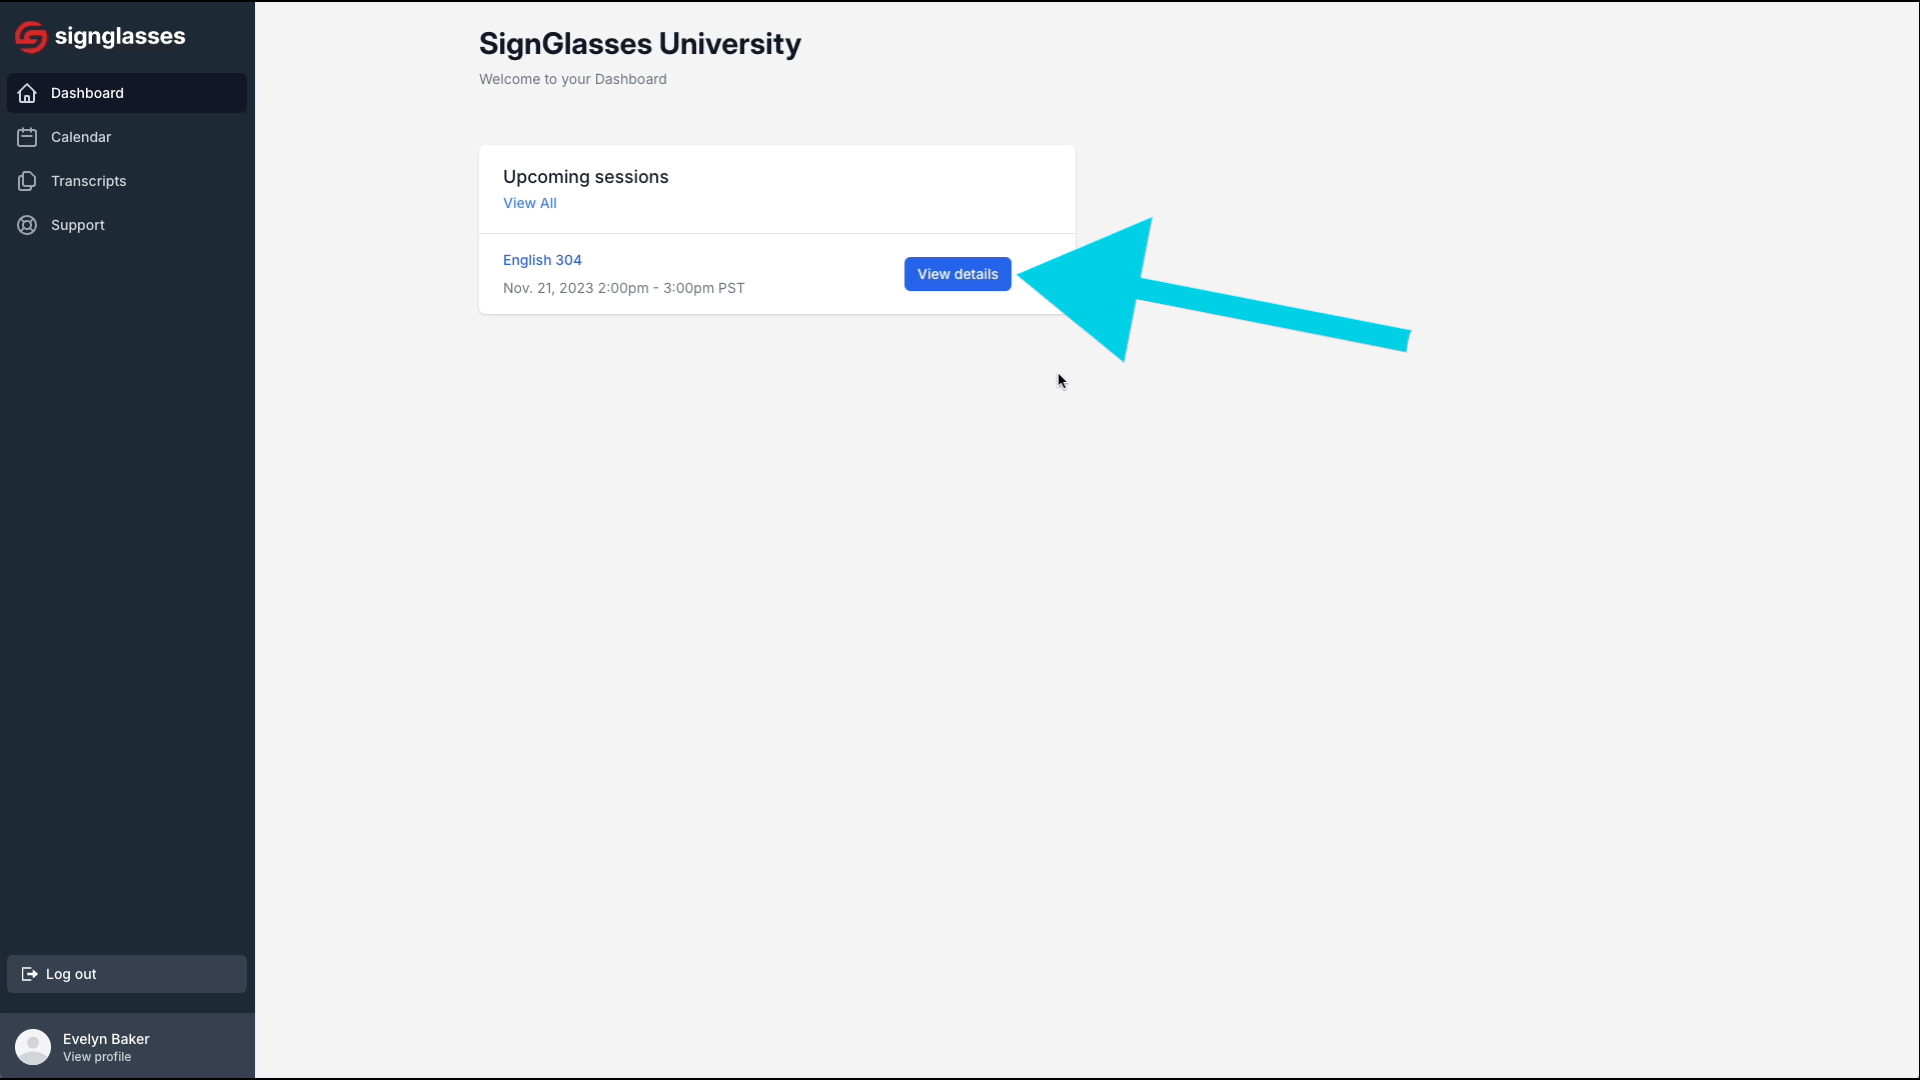Click Evelyn Baker's avatar picture

(33, 1047)
